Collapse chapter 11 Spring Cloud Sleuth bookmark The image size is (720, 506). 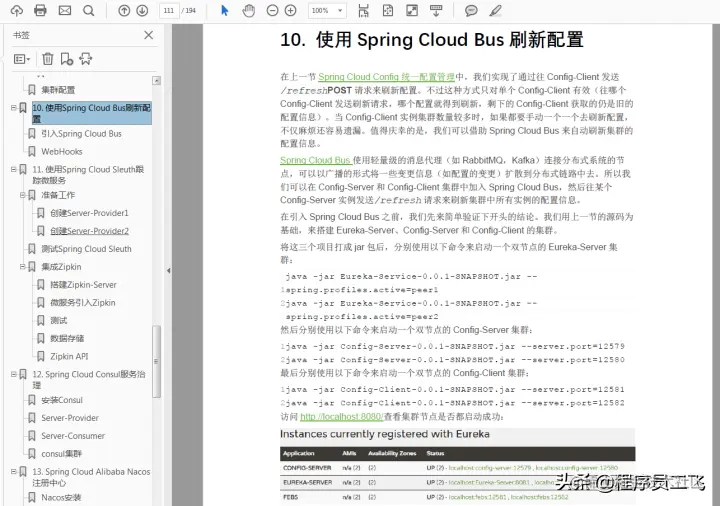[x=14, y=169]
